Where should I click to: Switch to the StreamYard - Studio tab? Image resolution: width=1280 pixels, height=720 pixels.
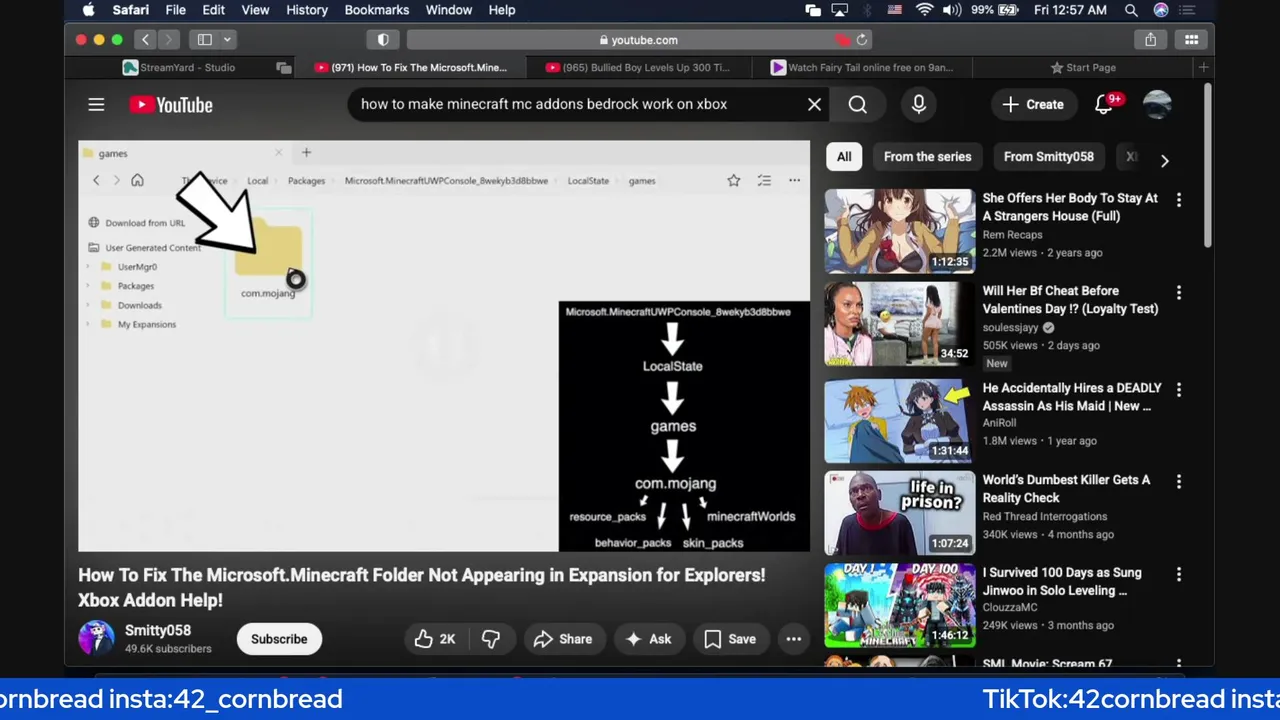click(179, 67)
